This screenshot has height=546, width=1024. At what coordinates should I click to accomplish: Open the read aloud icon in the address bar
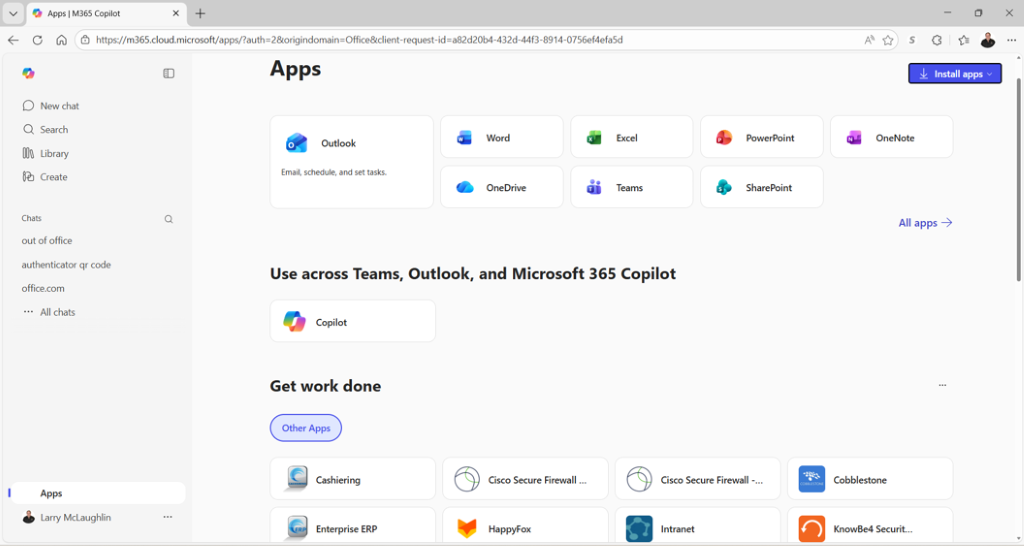coord(869,40)
